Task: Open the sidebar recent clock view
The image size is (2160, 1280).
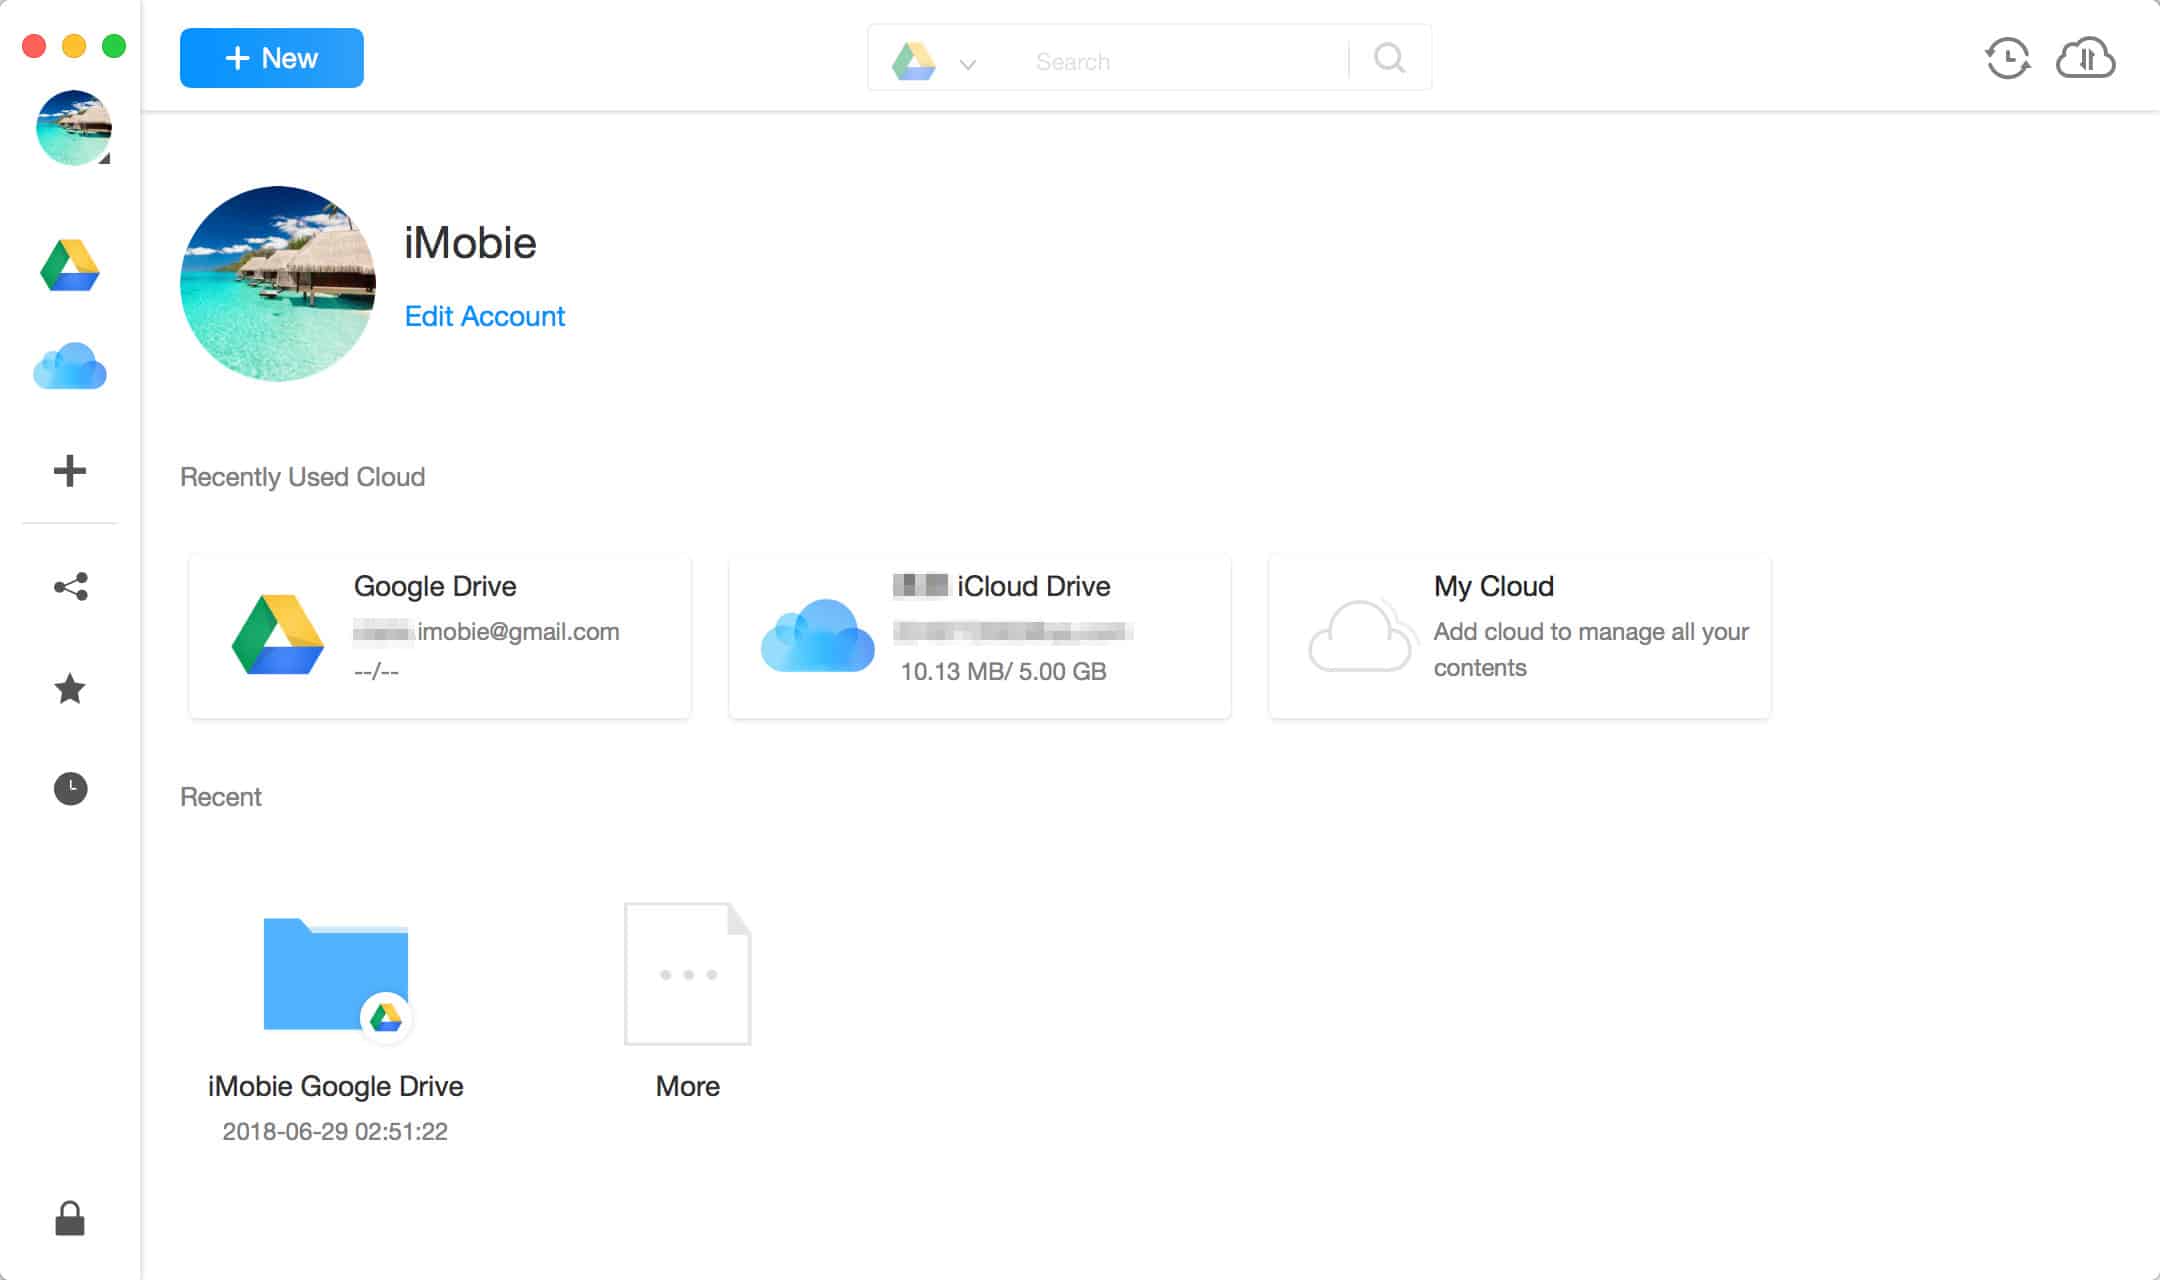Action: pyautogui.click(x=70, y=789)
